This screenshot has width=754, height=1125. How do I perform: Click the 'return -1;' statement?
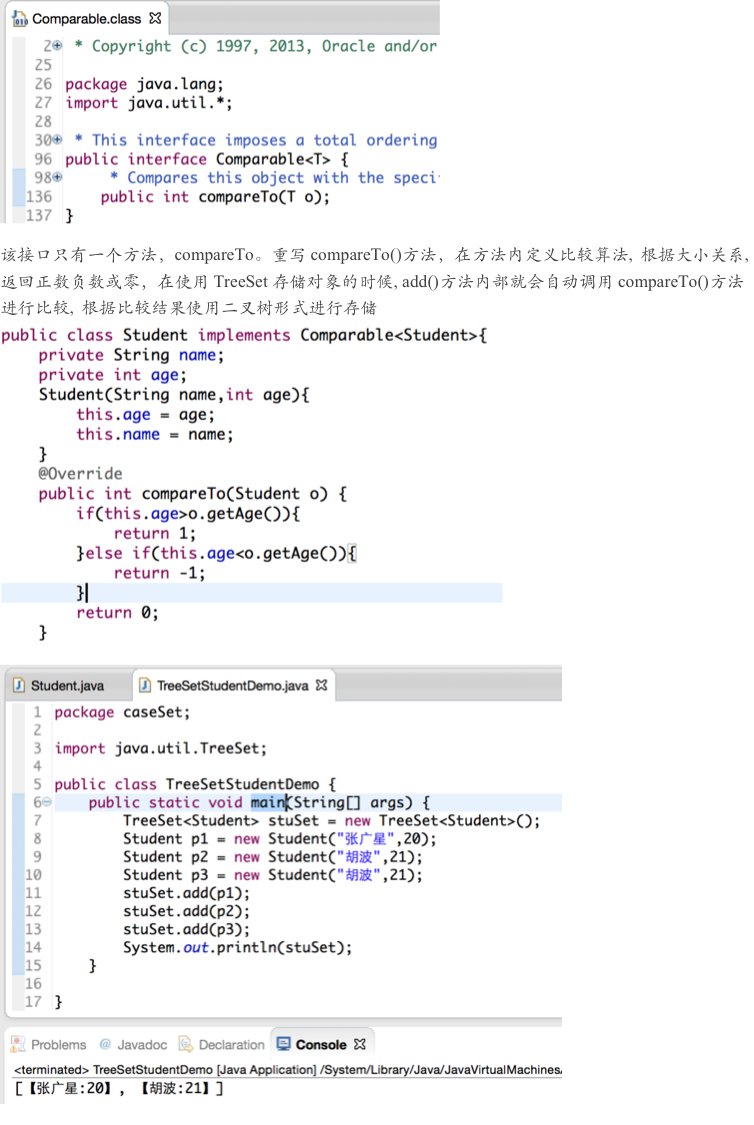[159, 573]
